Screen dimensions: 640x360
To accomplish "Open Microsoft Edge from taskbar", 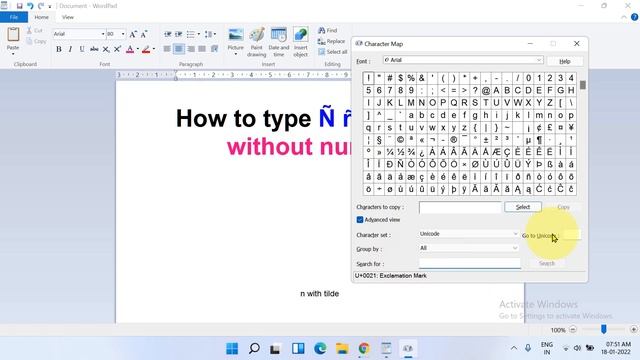I will click(x=320, y=348).
